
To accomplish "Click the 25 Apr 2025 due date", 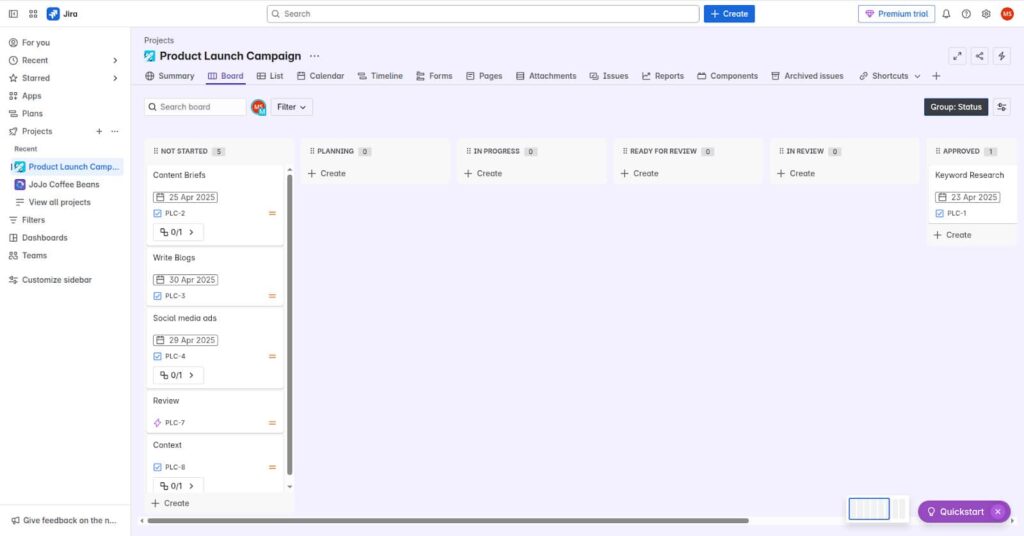I will coord(185,197).
